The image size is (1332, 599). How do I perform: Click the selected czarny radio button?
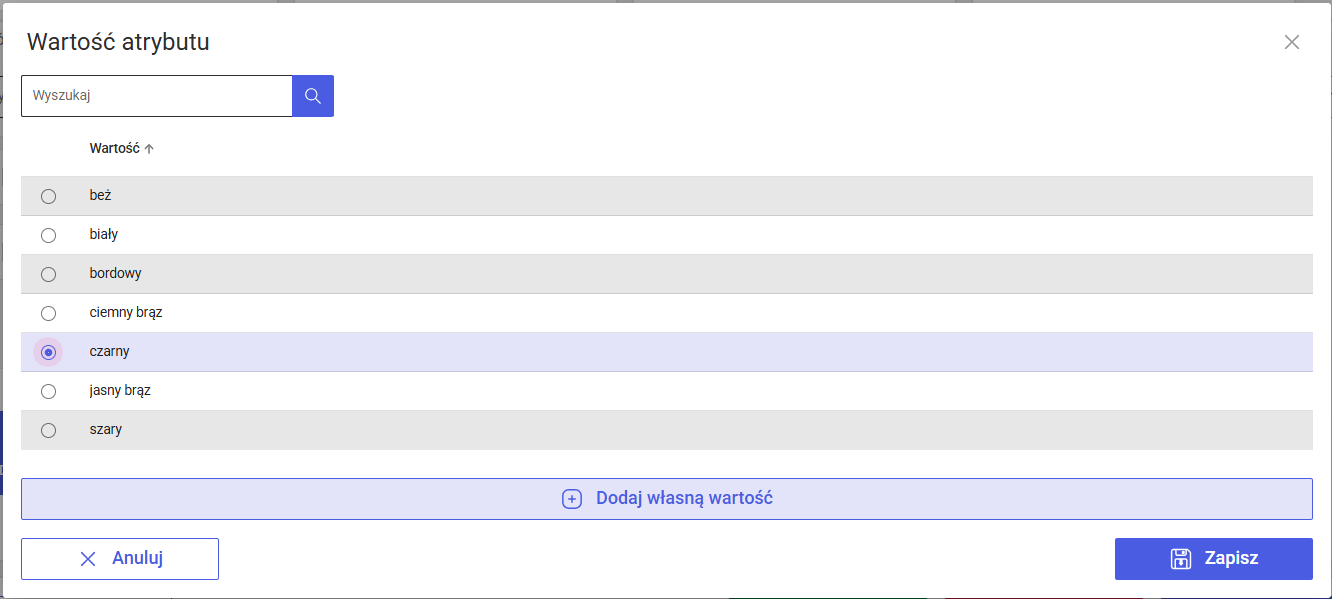(x=48, y=353)
